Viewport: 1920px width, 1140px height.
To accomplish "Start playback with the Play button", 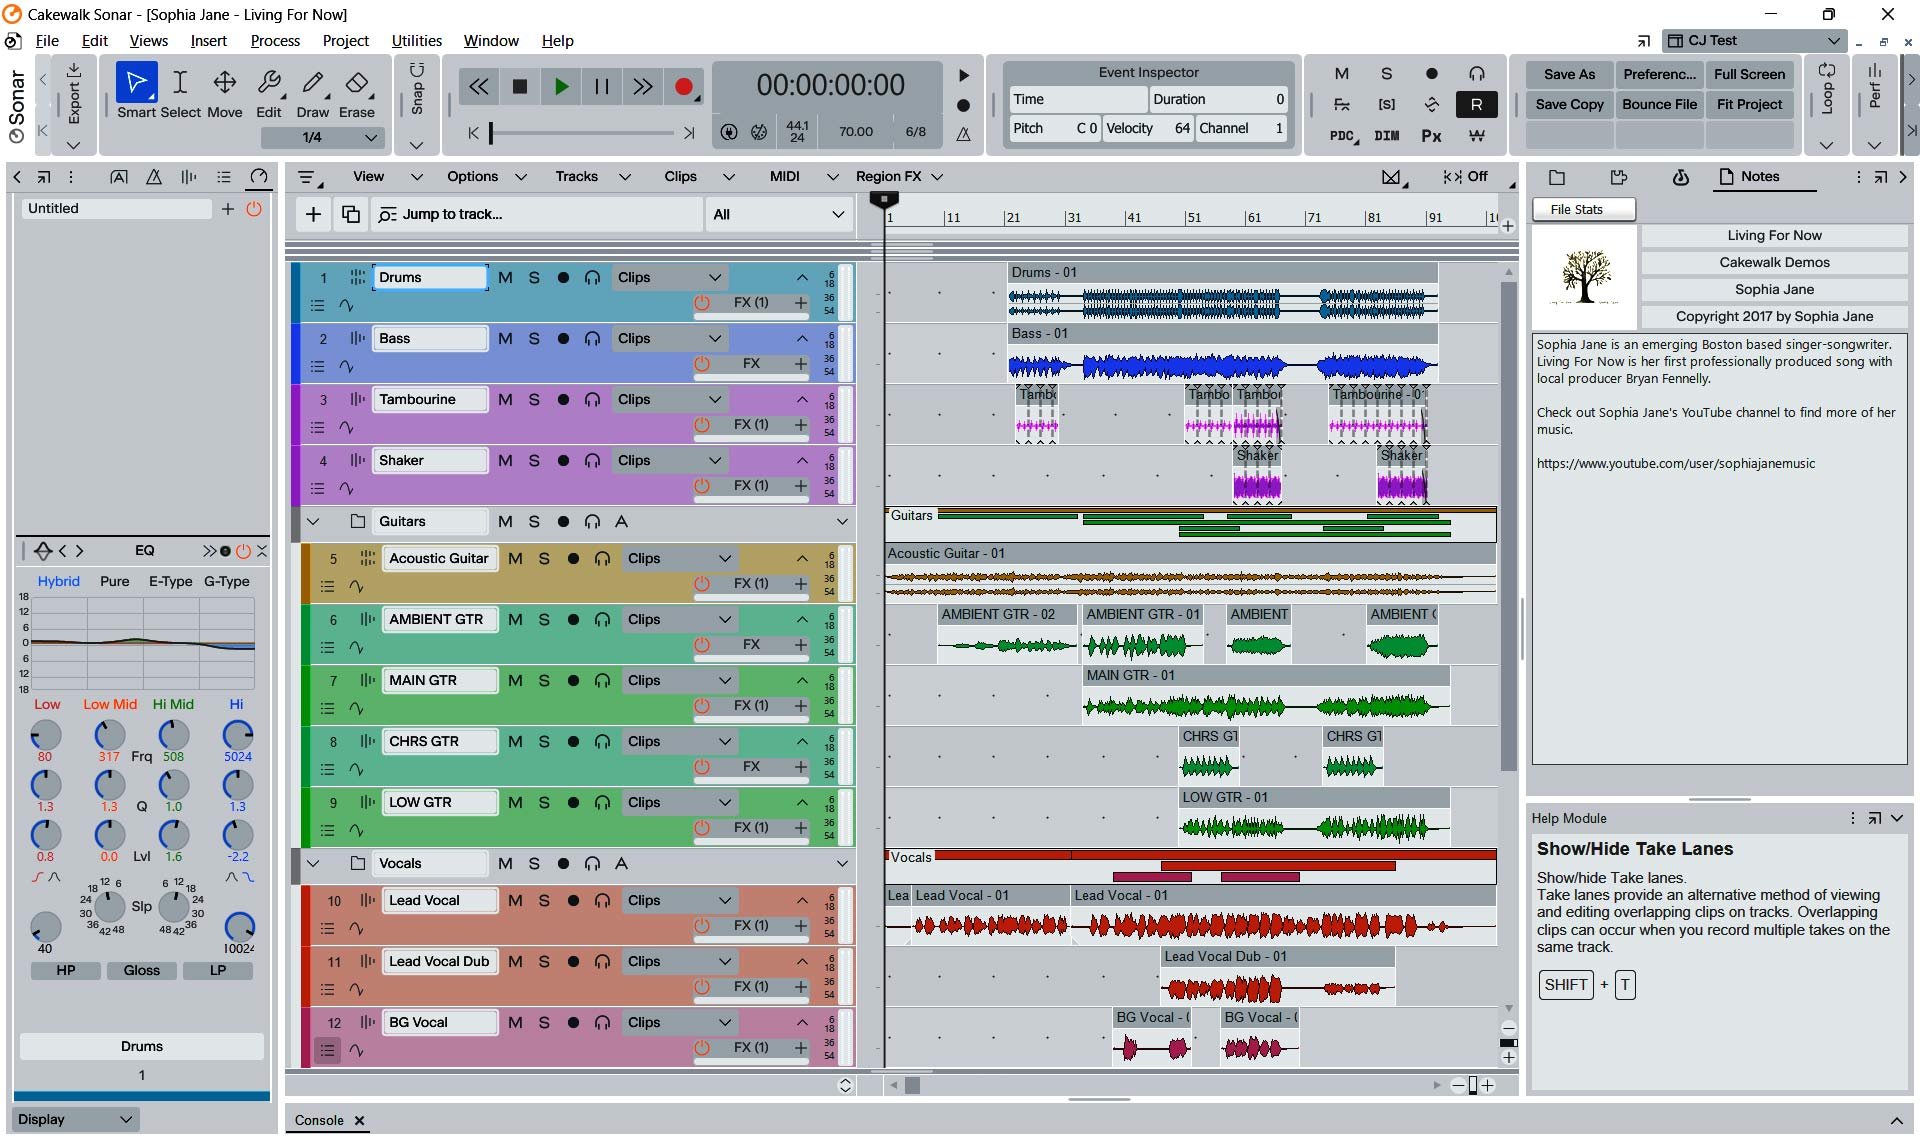I will 561,87.
